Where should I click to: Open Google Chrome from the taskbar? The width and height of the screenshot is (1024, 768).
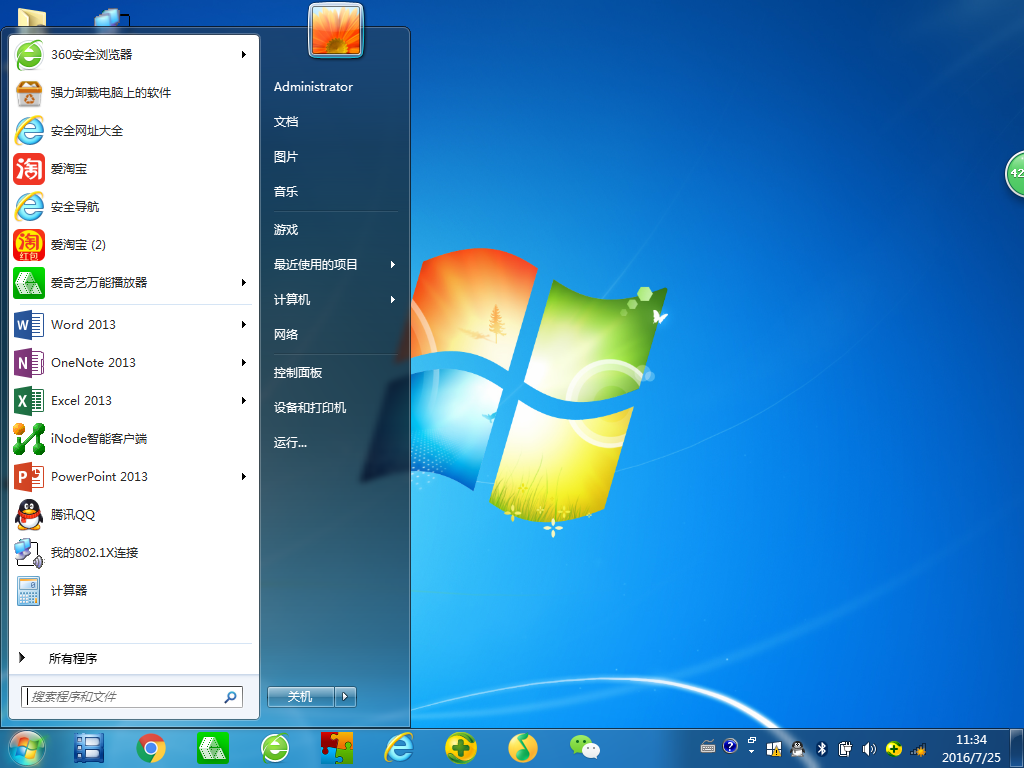151,748
